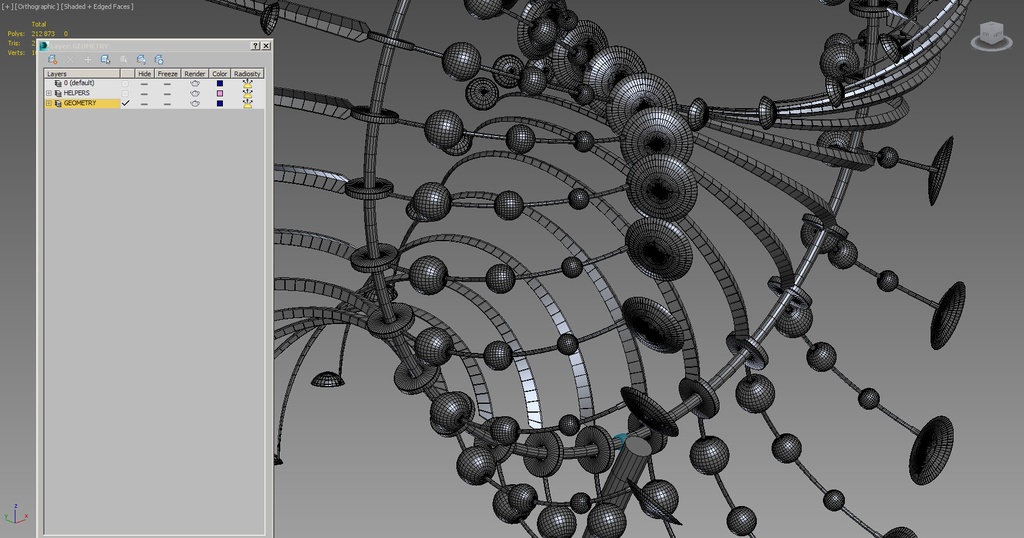
Task: Expand the GEOMETRY layer contents
Action: pyautogui.click(x=48, y=103)
